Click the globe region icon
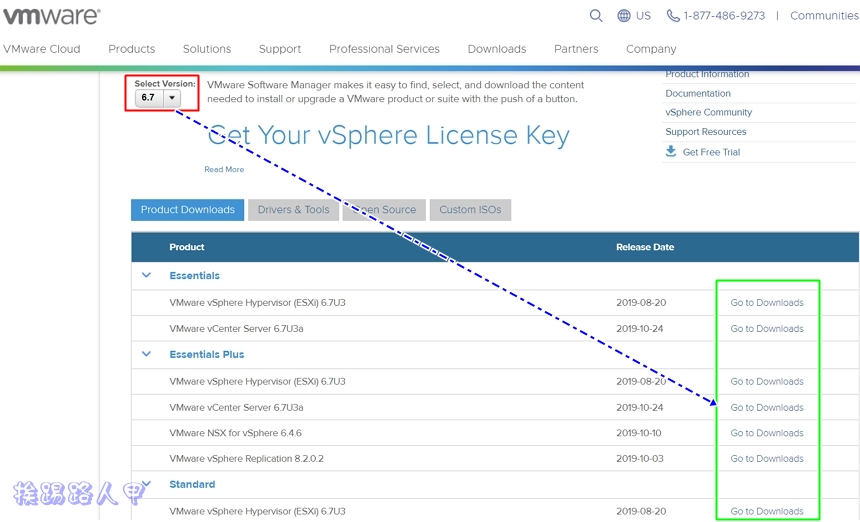The height and width of the screenshot is (522, 860). click(624, 15)
